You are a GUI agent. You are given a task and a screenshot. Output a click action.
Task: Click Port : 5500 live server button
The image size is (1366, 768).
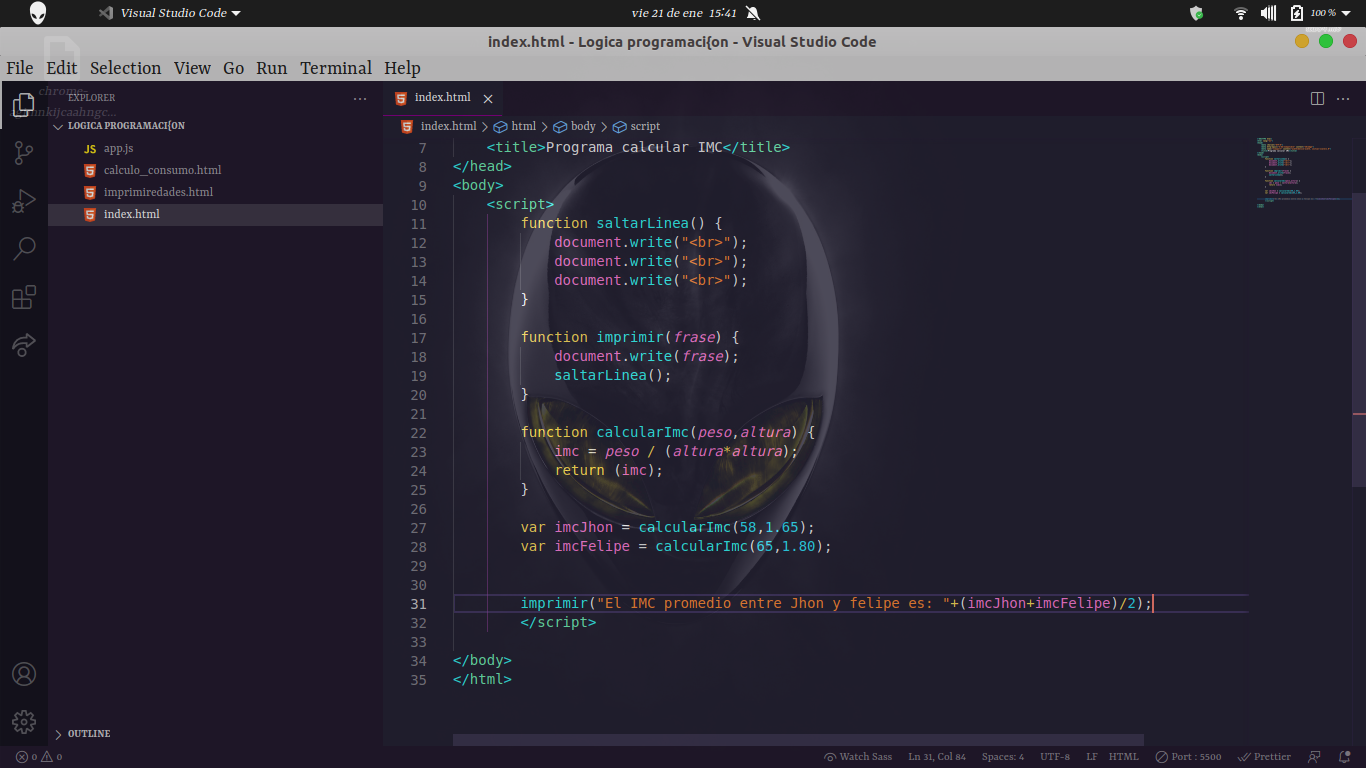coord(1188,757)
